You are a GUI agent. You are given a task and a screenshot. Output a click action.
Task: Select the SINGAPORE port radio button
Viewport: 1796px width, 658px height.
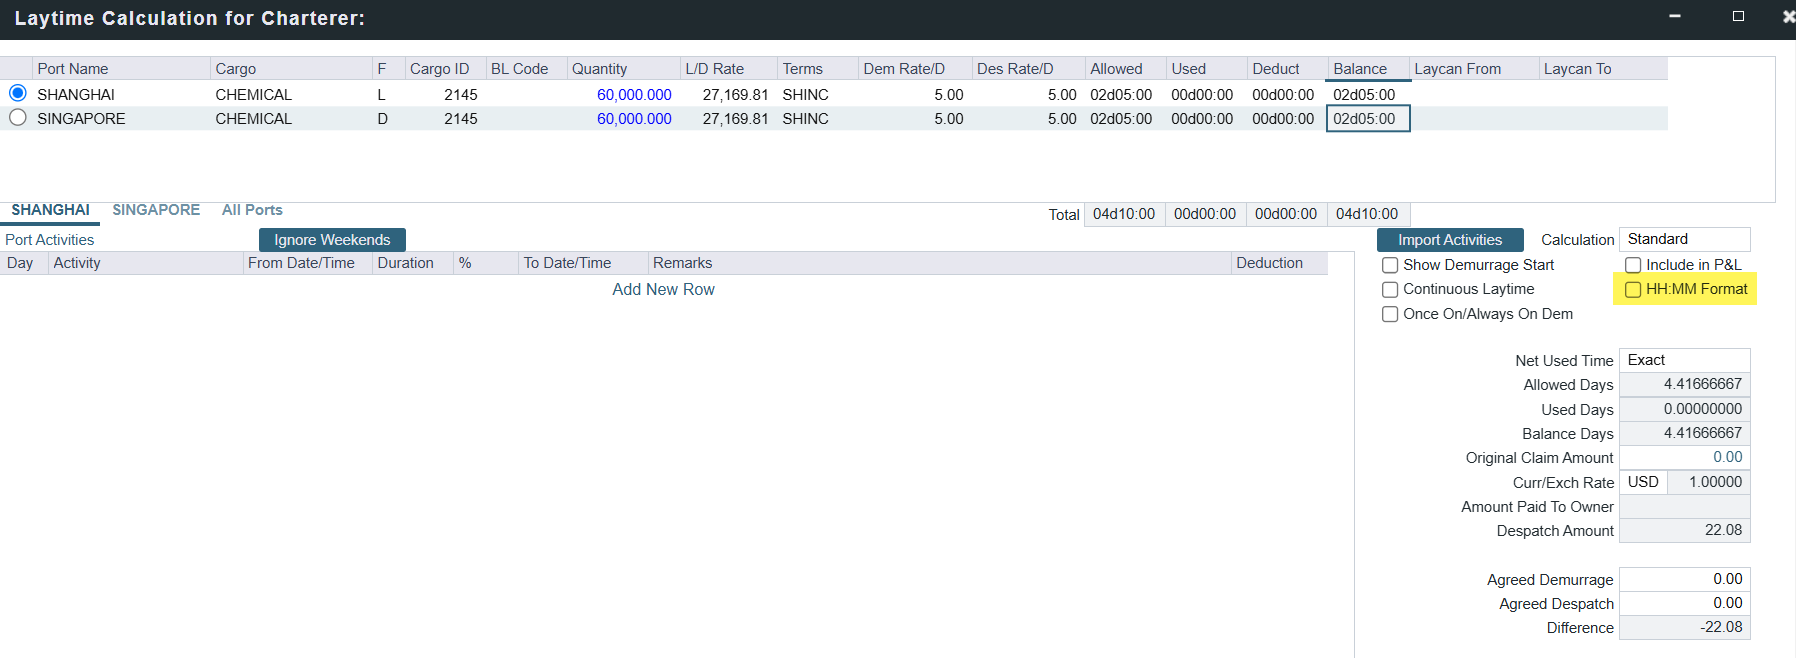tap(18, 118)
